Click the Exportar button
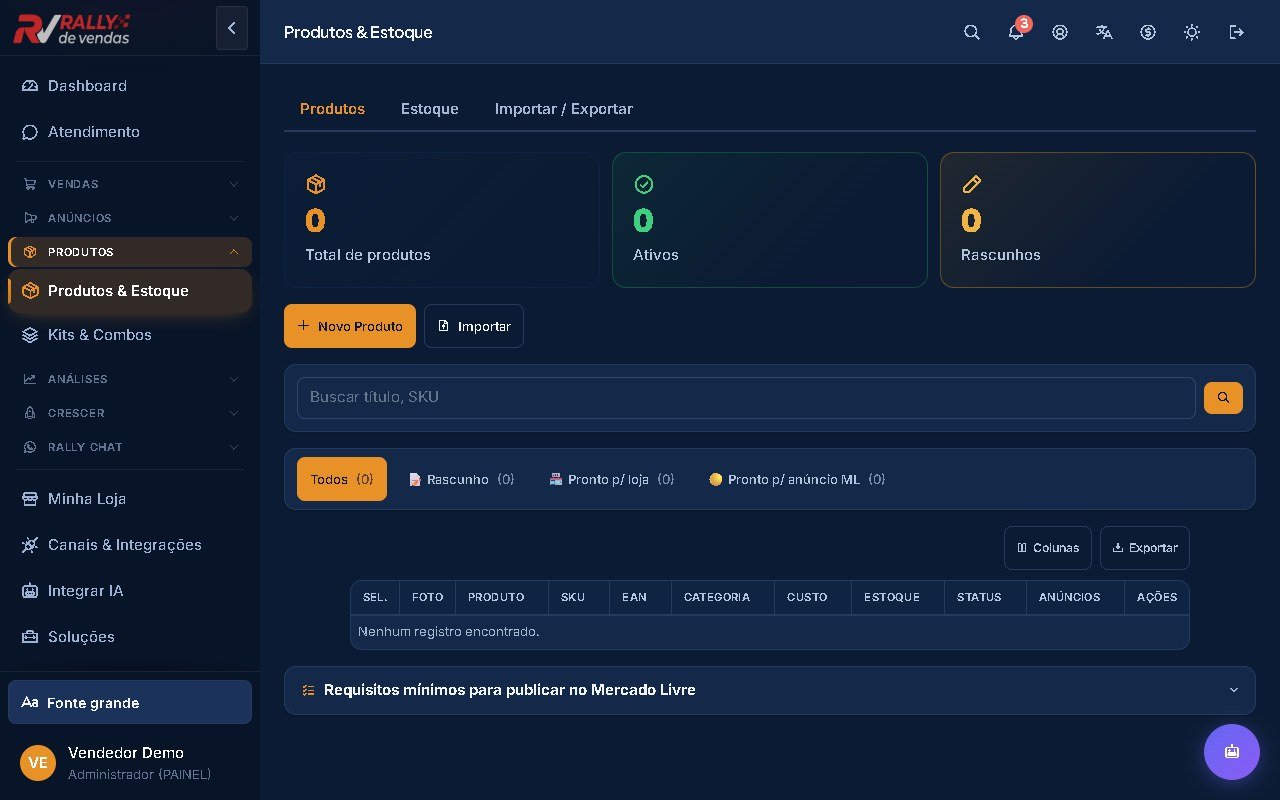 tap(1145, 548)
